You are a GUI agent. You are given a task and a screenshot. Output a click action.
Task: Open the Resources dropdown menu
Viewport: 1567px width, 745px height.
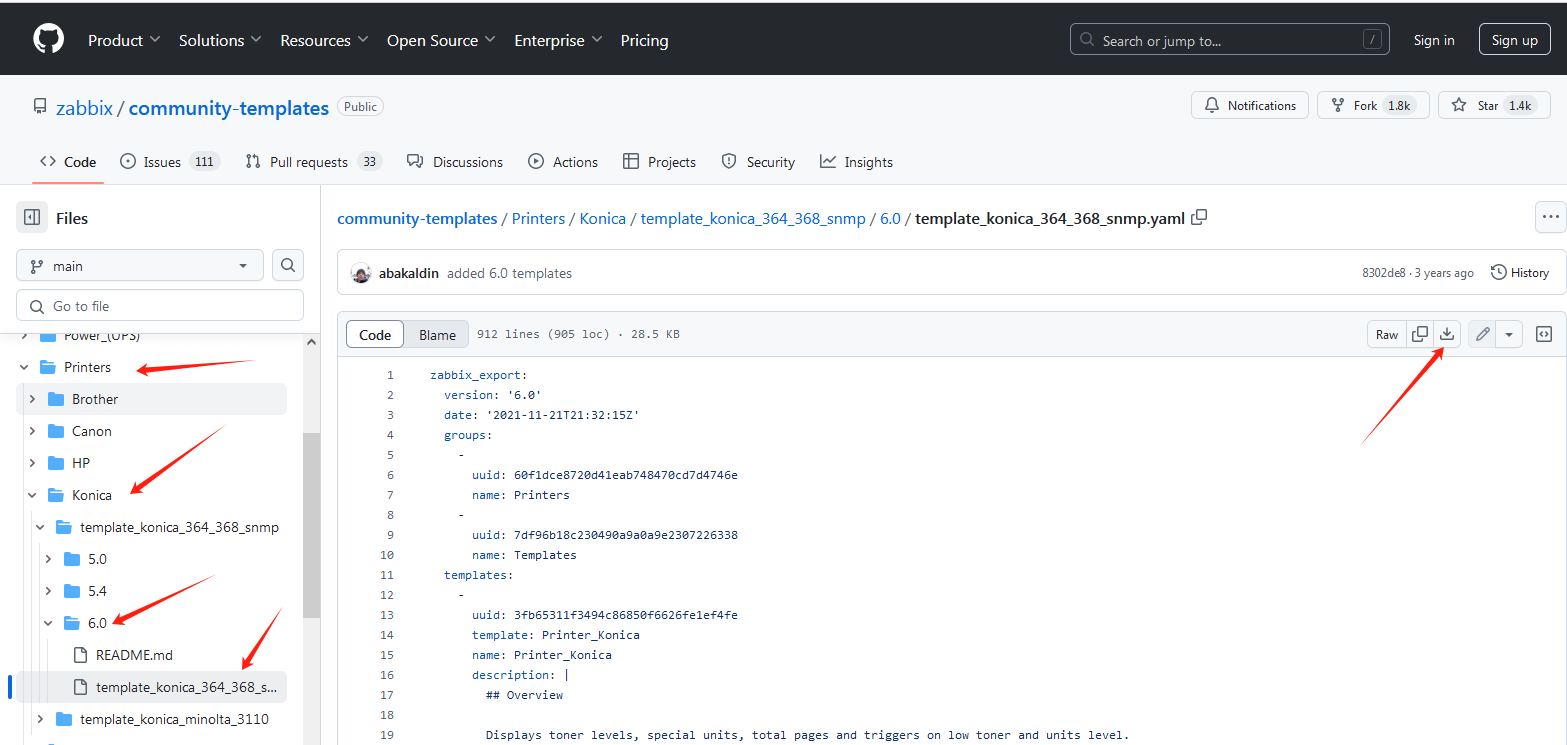click(324, 40)
